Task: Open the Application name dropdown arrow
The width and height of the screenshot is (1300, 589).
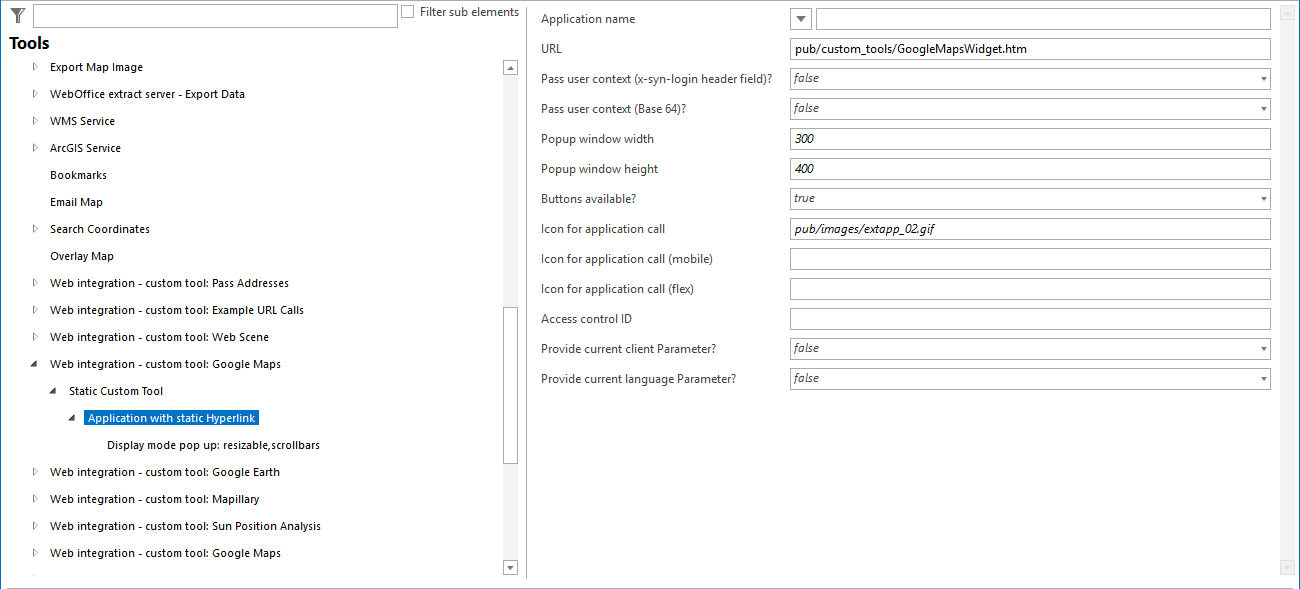Action: [x=799, y=18]
